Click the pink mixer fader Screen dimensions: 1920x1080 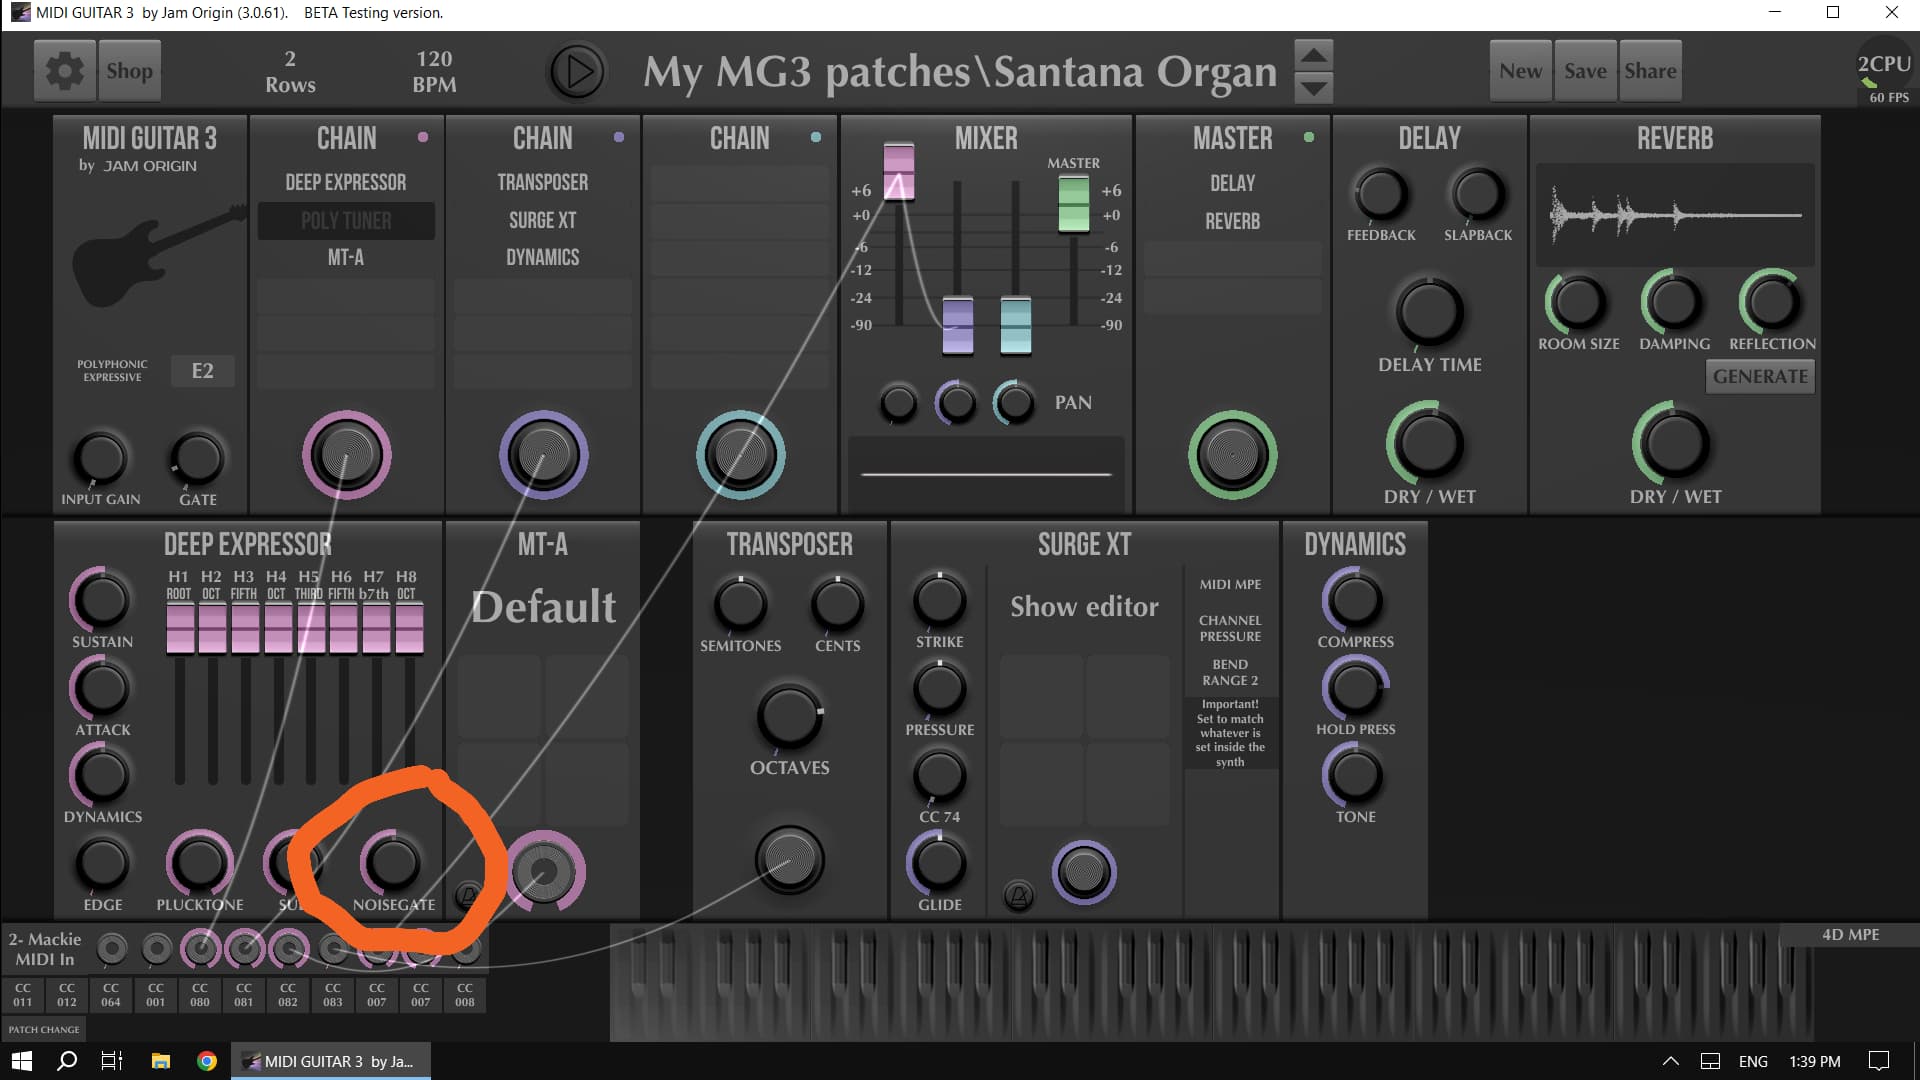click(898, 171)
